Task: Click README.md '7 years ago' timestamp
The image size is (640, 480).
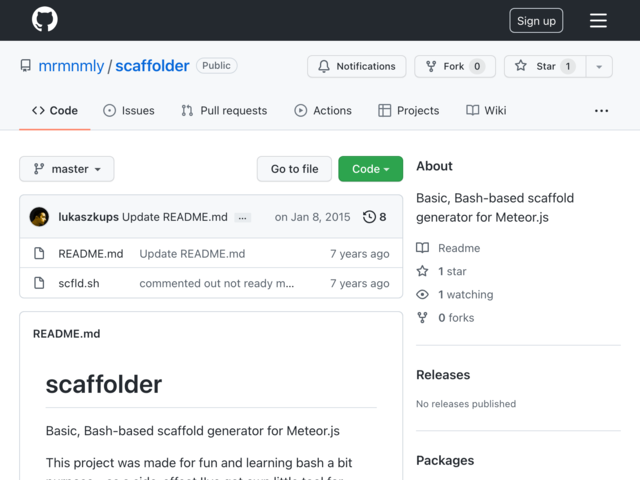Action: [360, 254]
